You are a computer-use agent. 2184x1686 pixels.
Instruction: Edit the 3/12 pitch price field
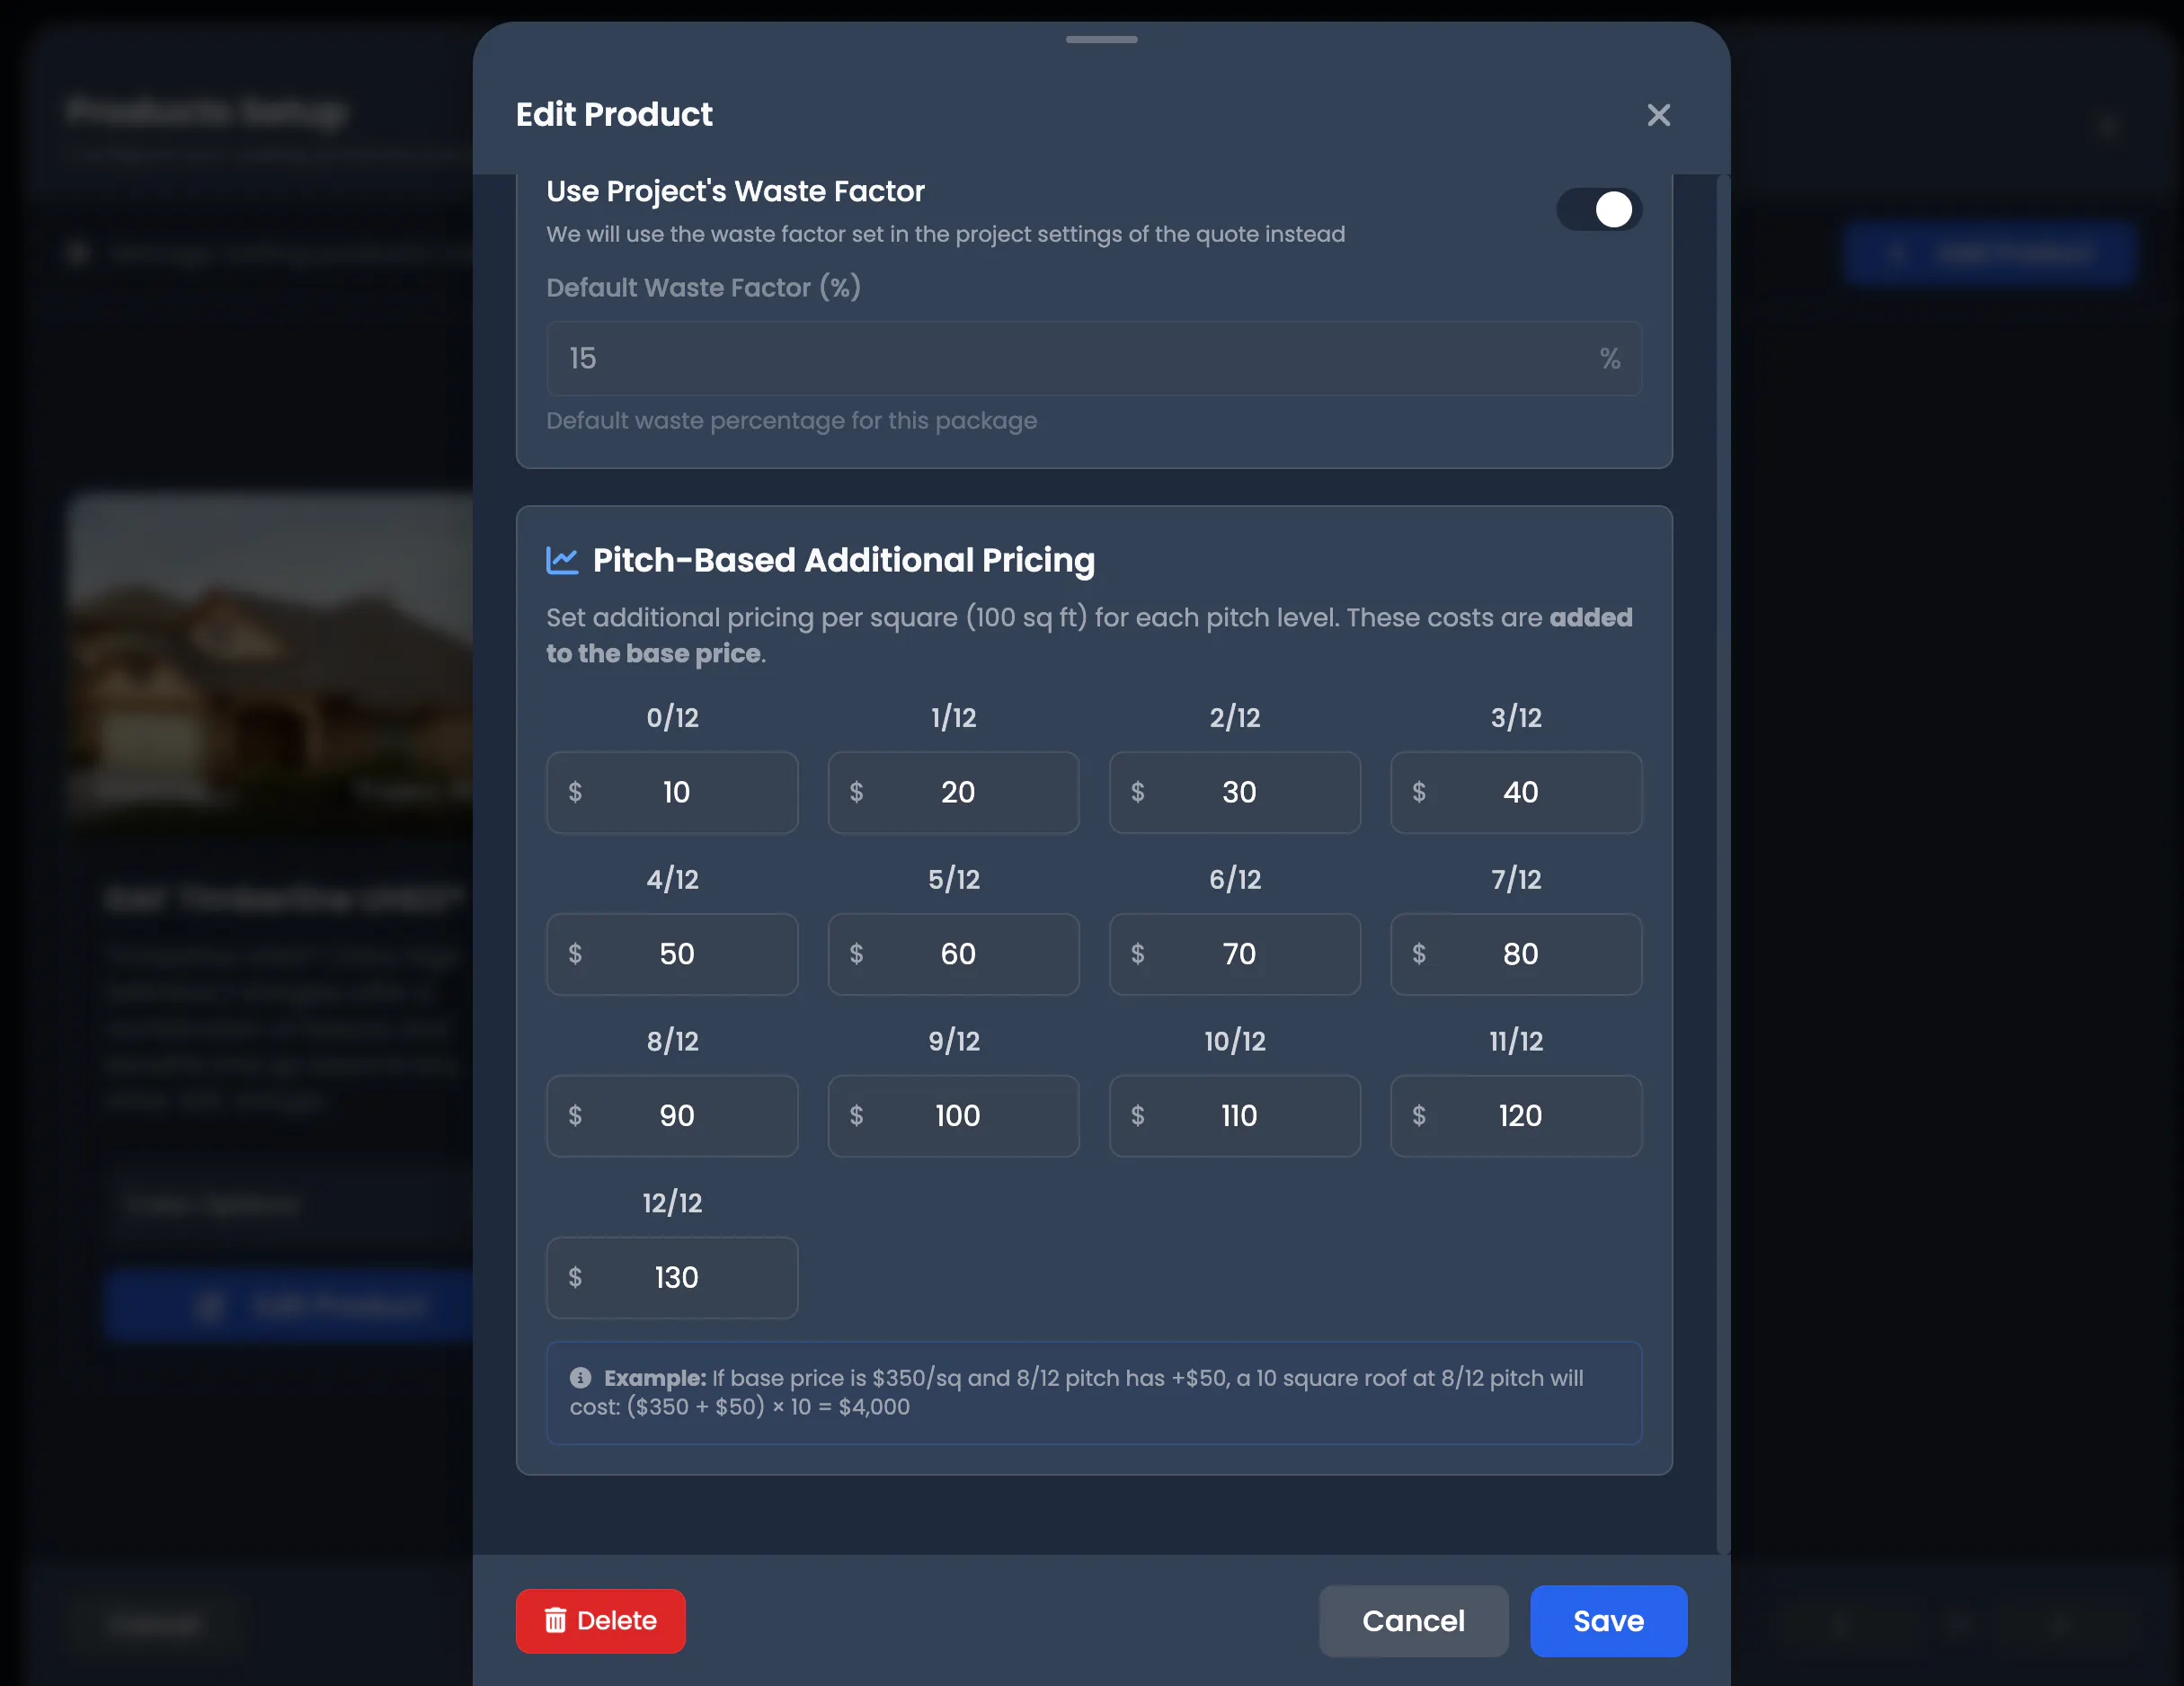tap(1516, 792)
